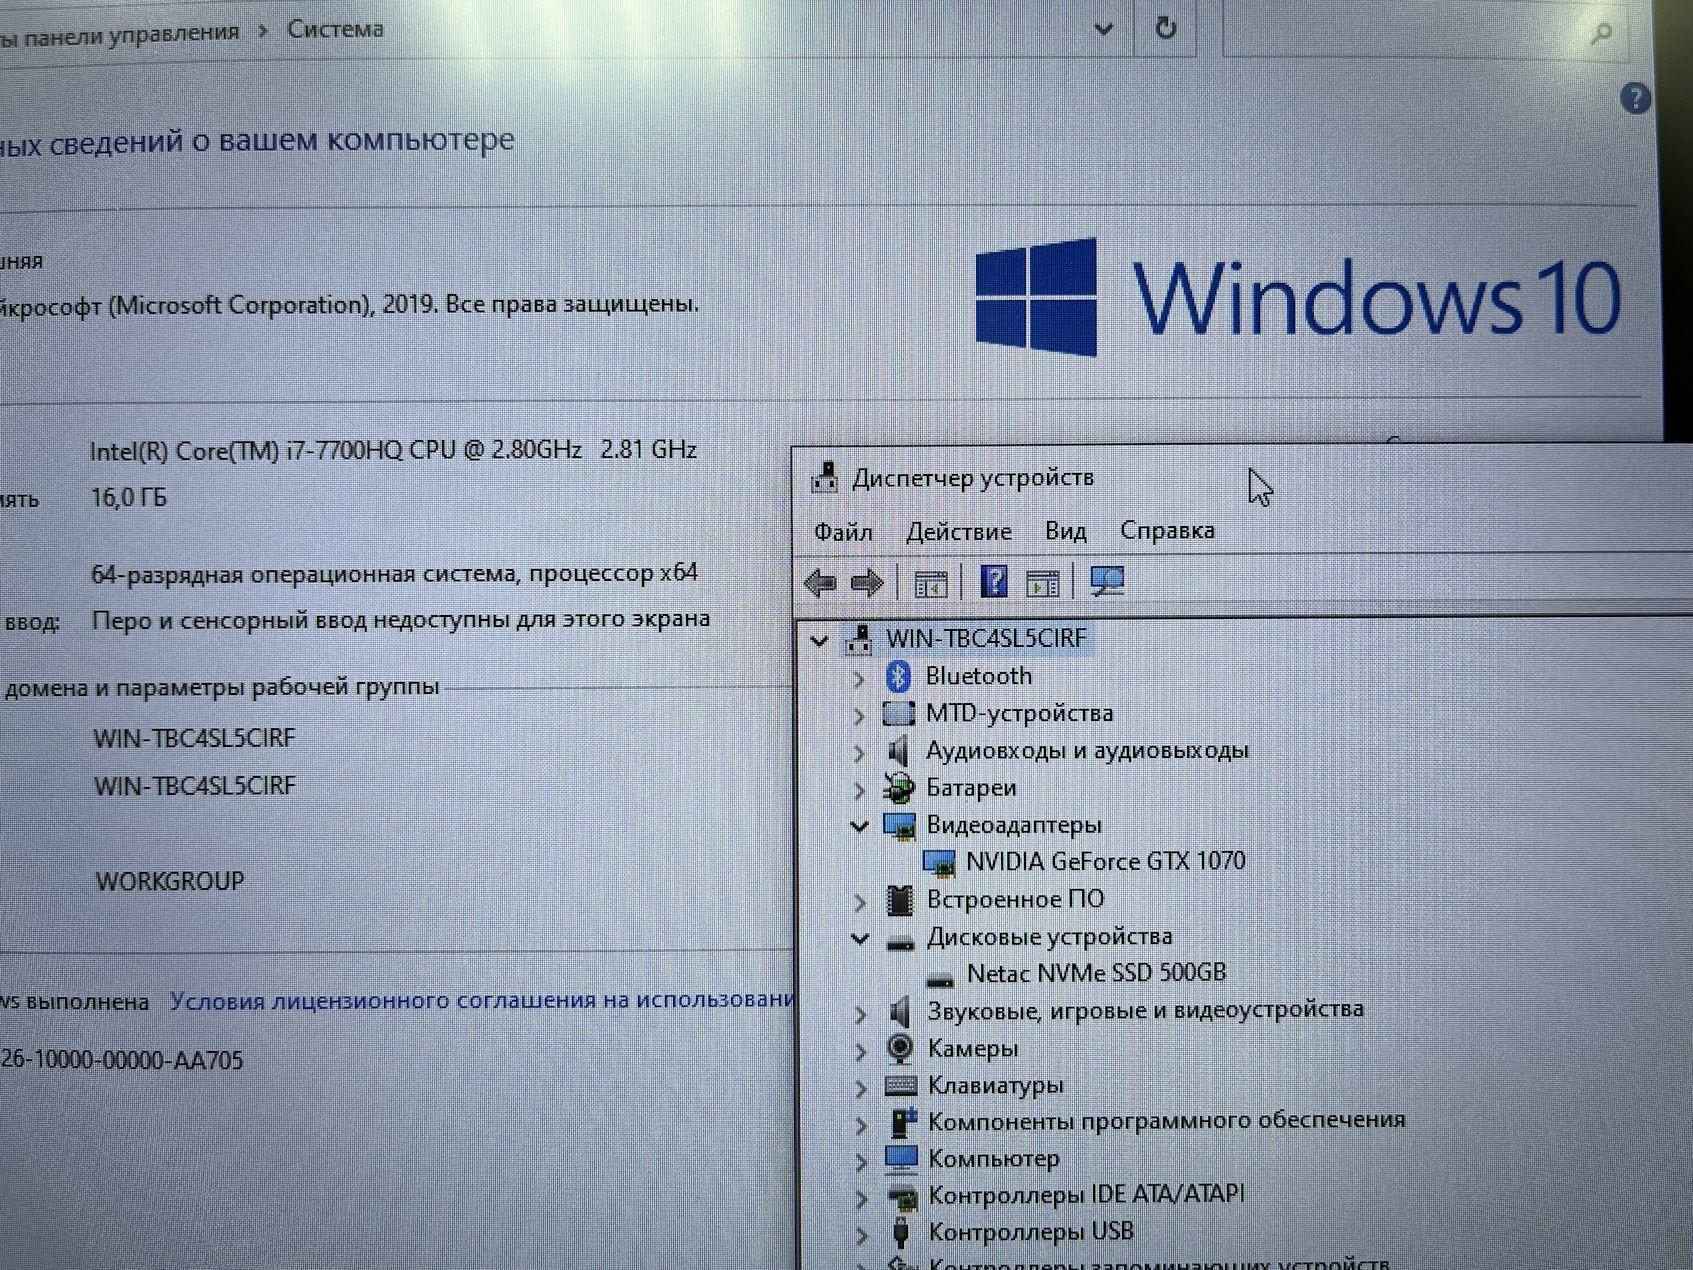
Task: Expand the Батареи category
Action: point(859,790)
